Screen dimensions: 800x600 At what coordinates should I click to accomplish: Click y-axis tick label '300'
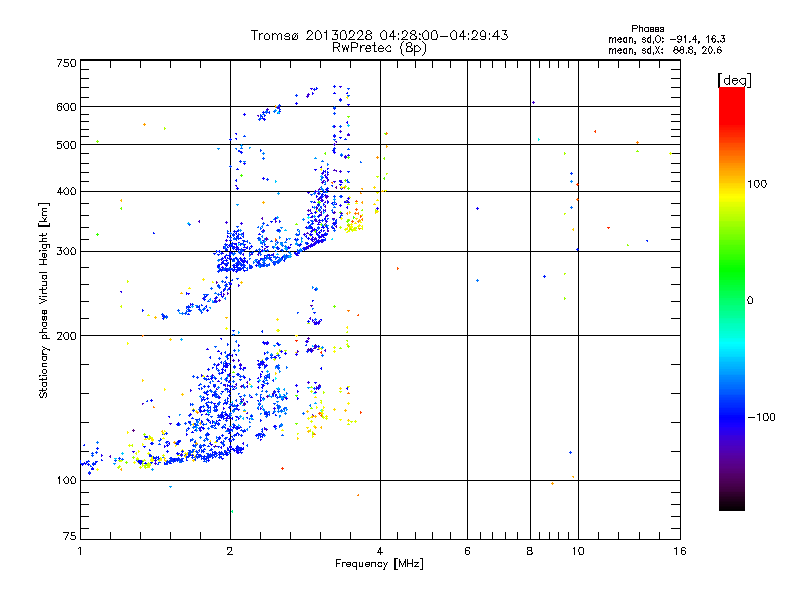pos(66,252)
